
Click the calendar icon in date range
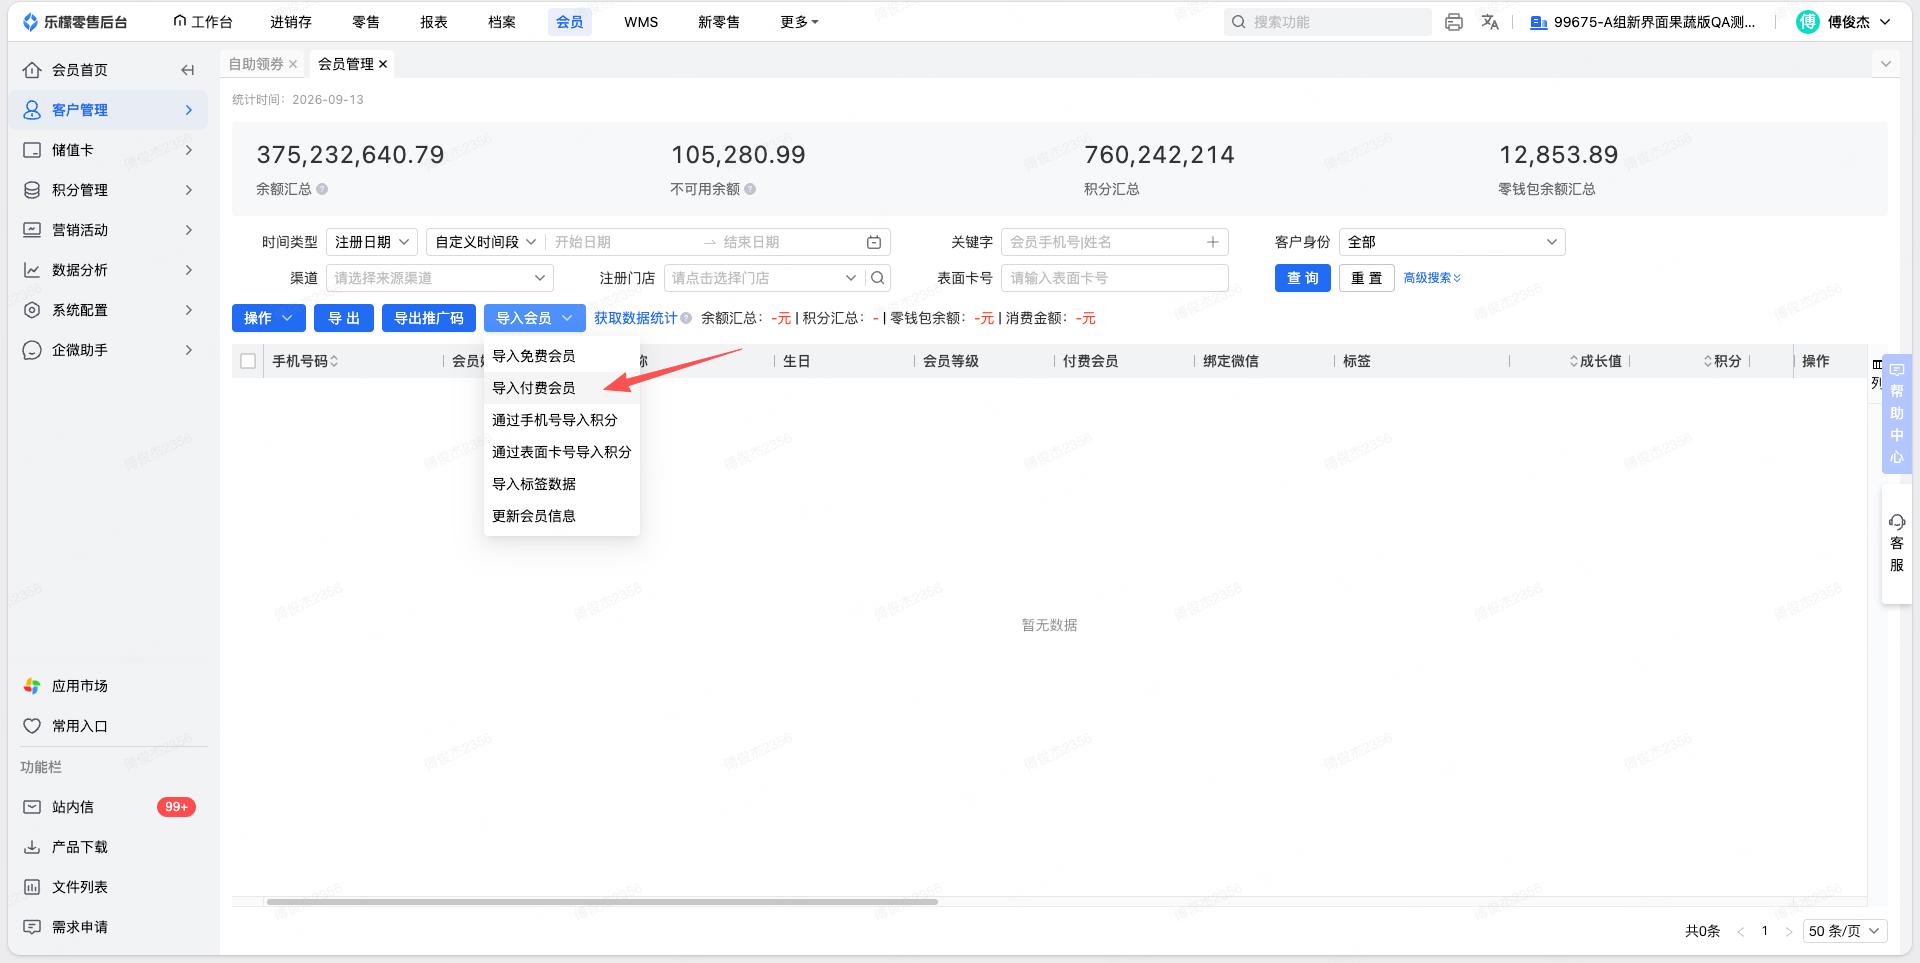pyautogui.click(x=874, y=242)
